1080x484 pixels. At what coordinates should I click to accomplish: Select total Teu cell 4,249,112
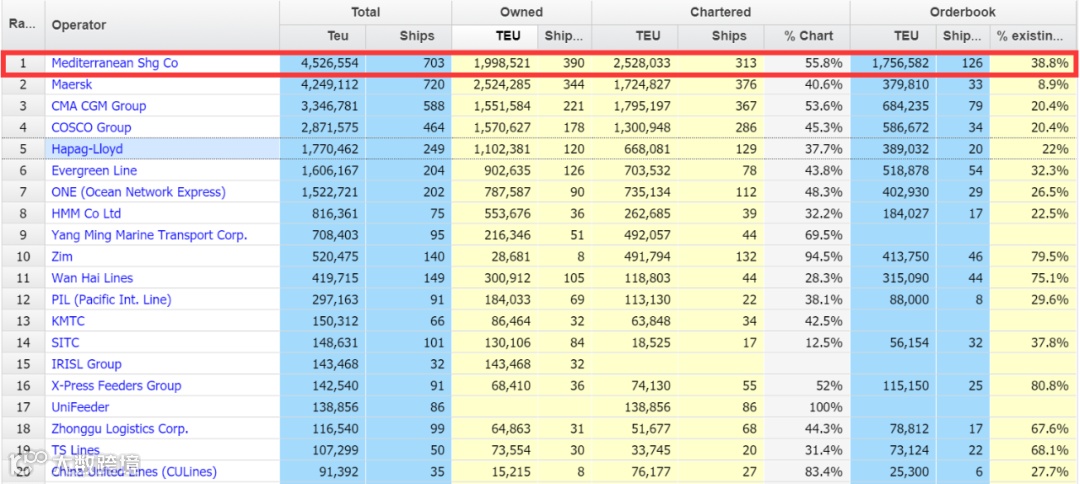[x=322, y=85]
